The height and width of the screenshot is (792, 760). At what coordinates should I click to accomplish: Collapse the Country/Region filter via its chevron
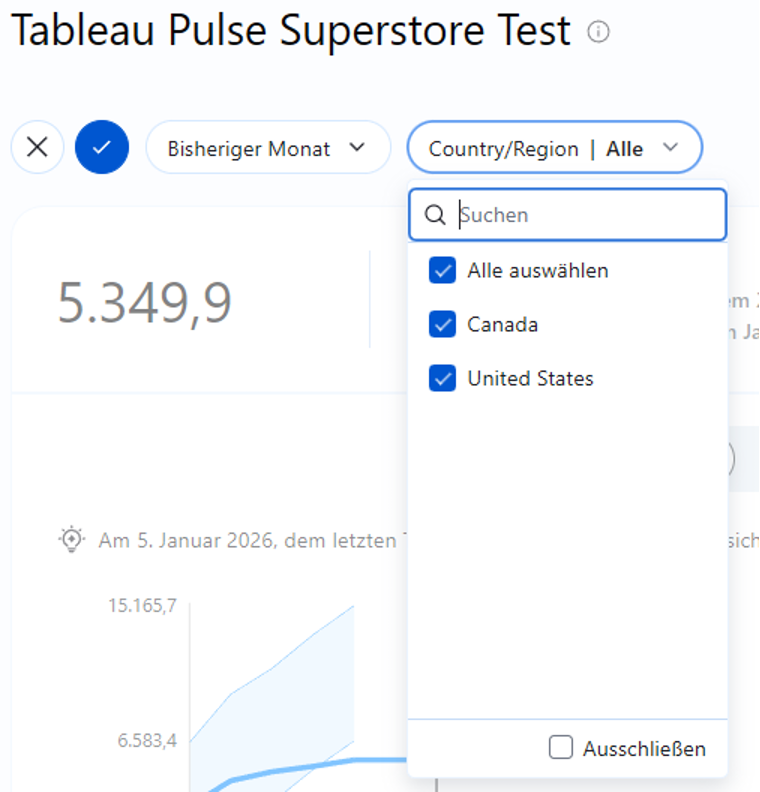tap(671, 148)
